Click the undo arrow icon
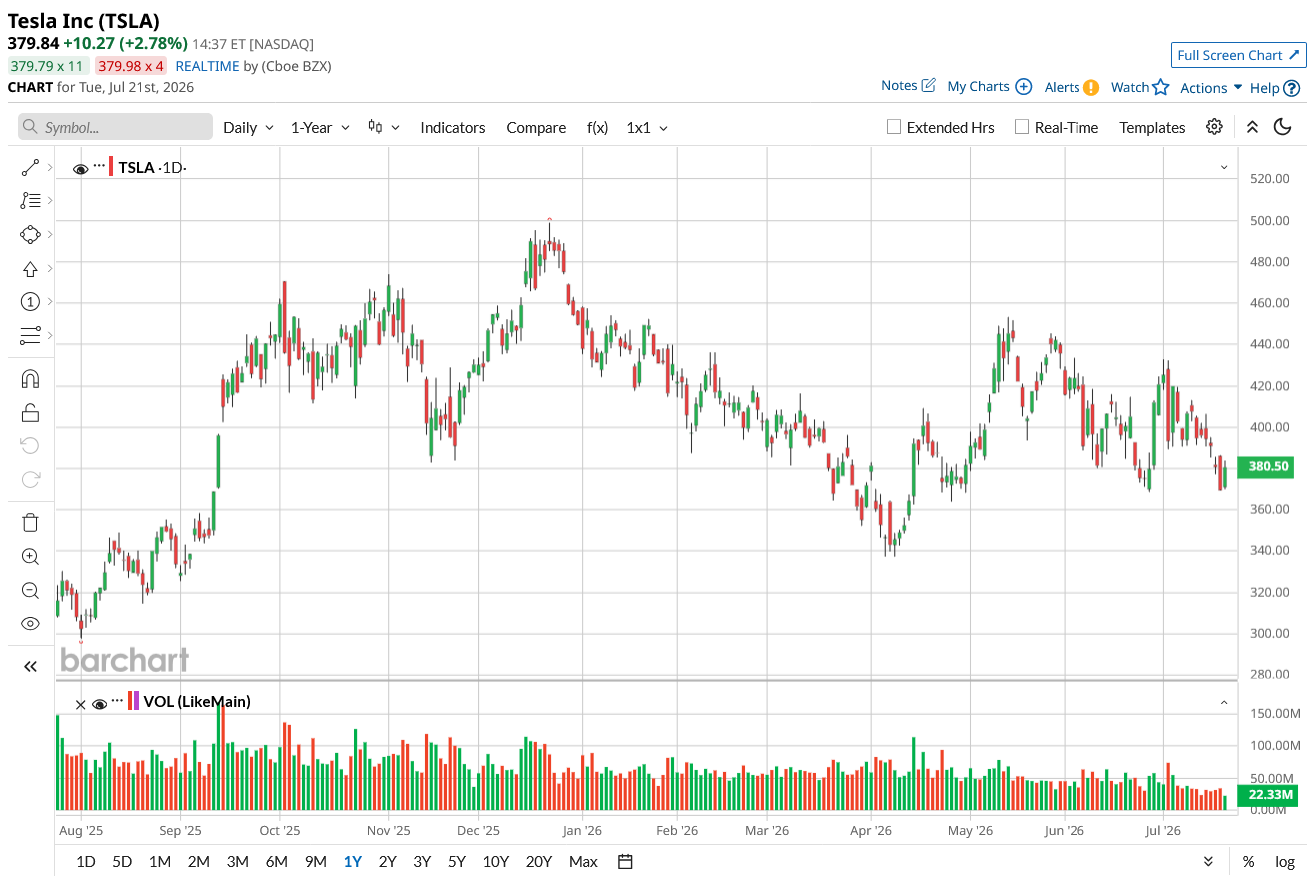The width and height of the screenshot is (1308, 876). click(30, 445)
